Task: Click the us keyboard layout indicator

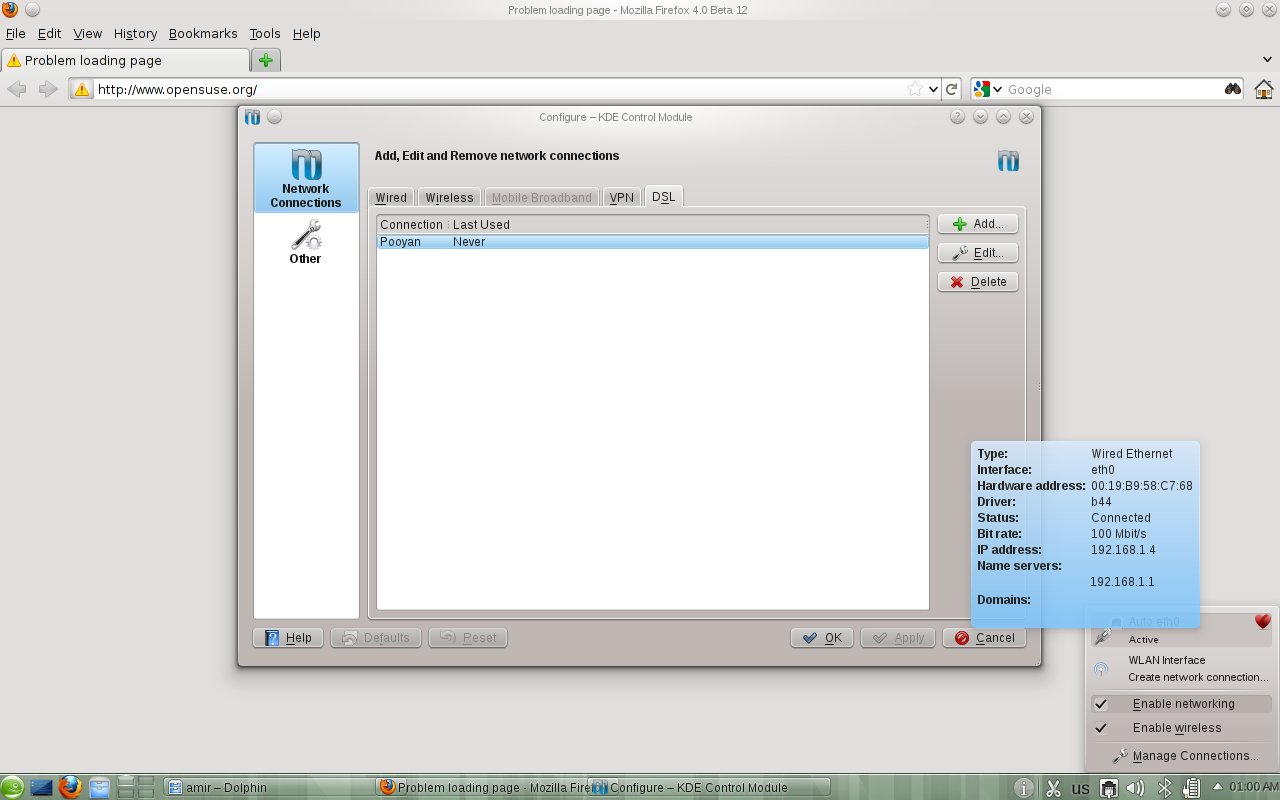Action: click(x=1080, y=789)
